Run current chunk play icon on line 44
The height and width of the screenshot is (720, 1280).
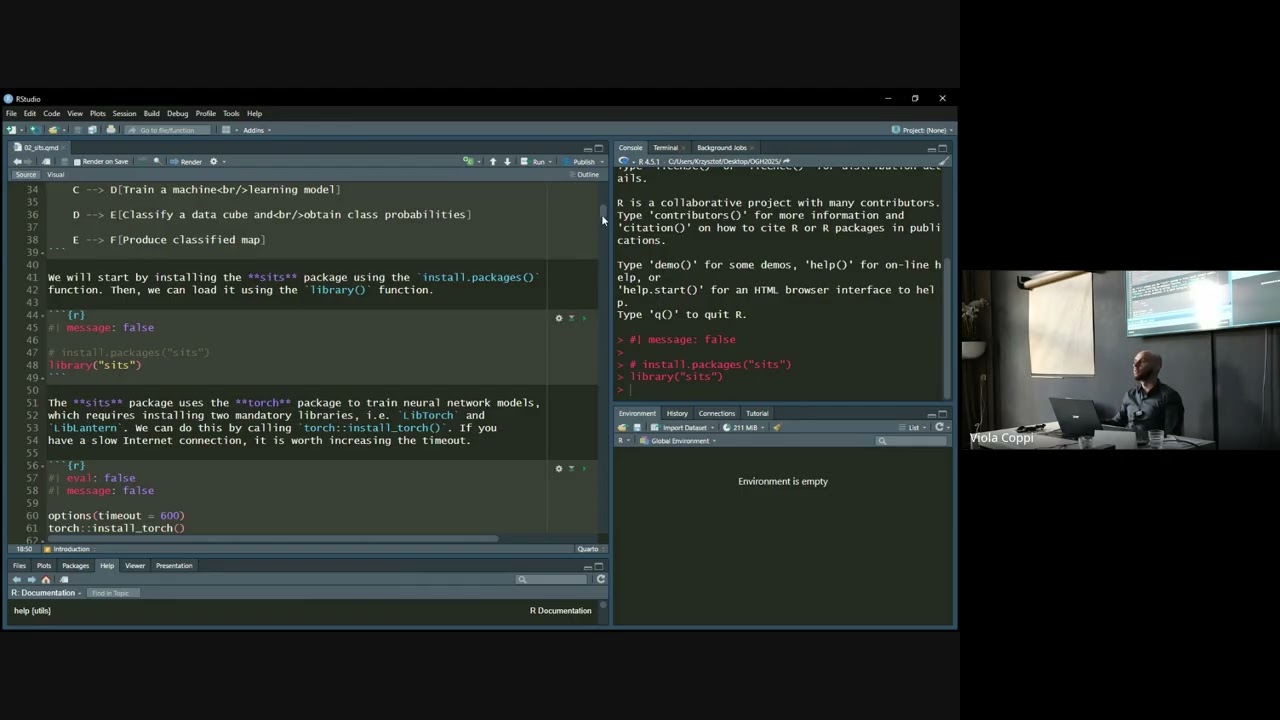point(585,318)
